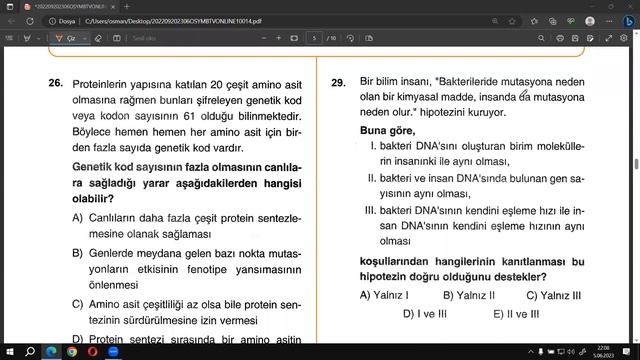Open the Favorites list icon

534,21
